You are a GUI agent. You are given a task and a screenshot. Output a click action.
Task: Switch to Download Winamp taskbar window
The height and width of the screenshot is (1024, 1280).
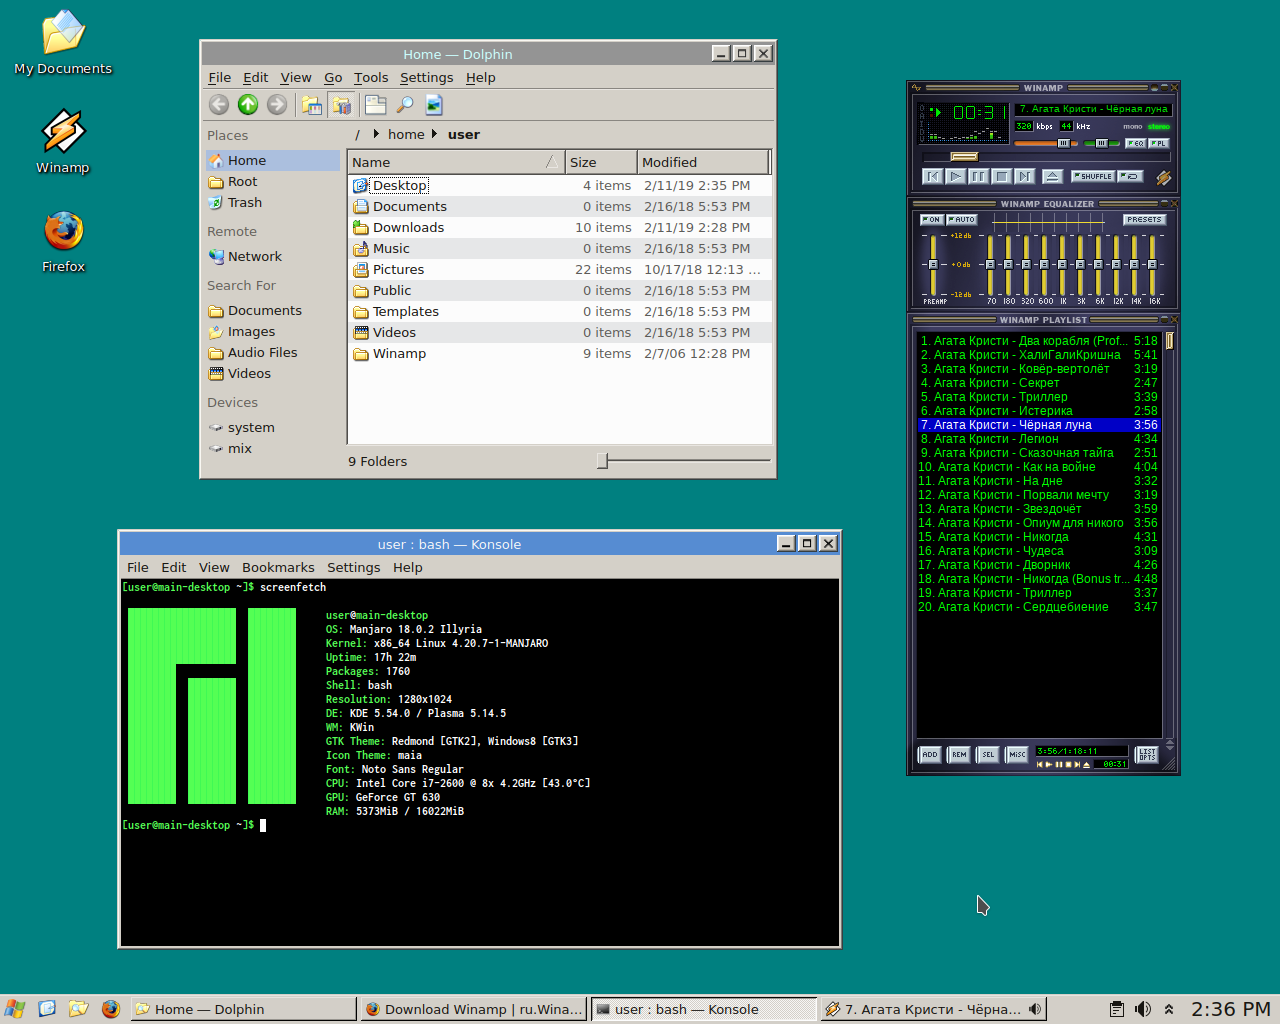pyautogui.click(x=473, y=1009)
